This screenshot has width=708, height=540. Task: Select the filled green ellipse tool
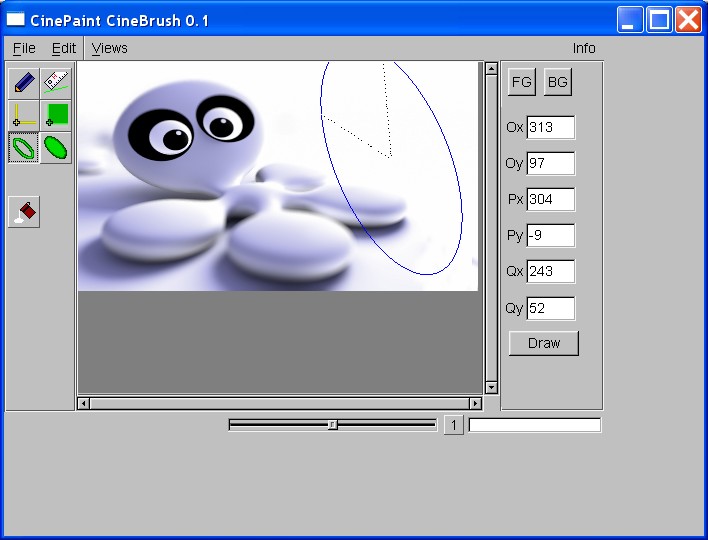coord(56,148)
